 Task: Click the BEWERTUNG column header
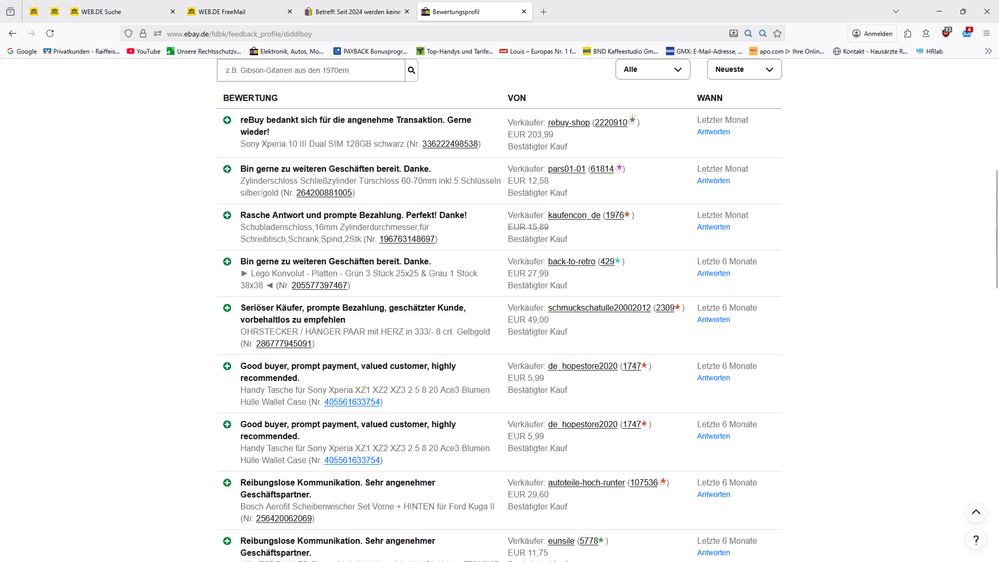point(250,98)
